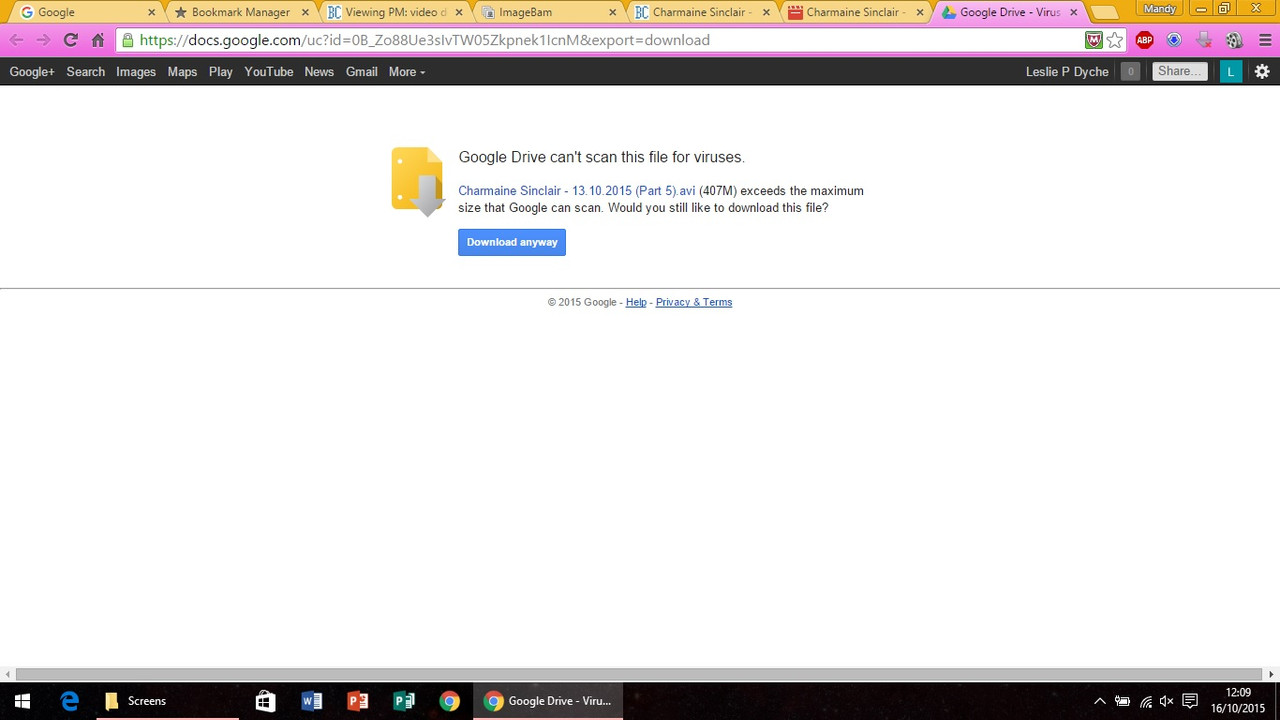This screenshot has width=1280, height=720.
Task: Open the Windows Start menu
Action: tap(22, 701)
